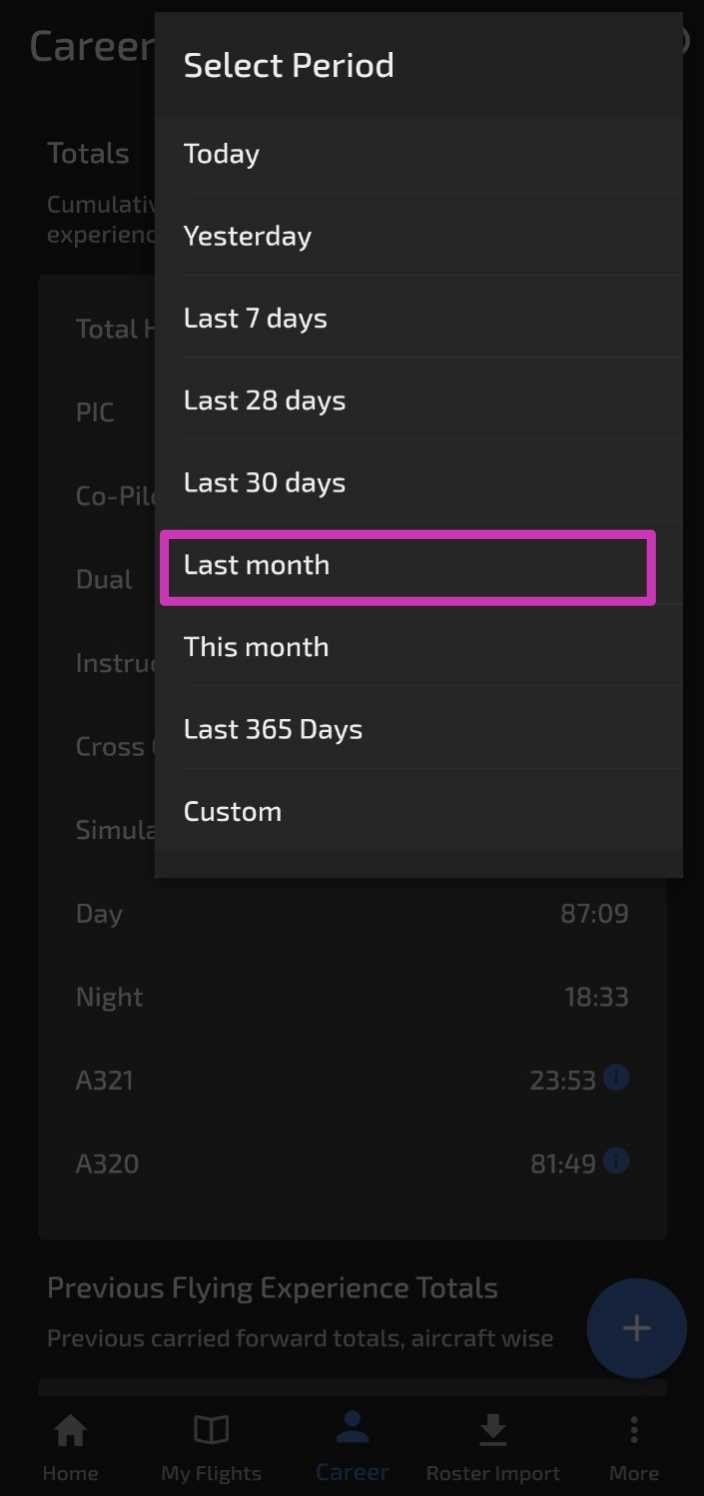Tap the Career person icon
The height and width of the screenshot is (1496, 704).
352,1427
